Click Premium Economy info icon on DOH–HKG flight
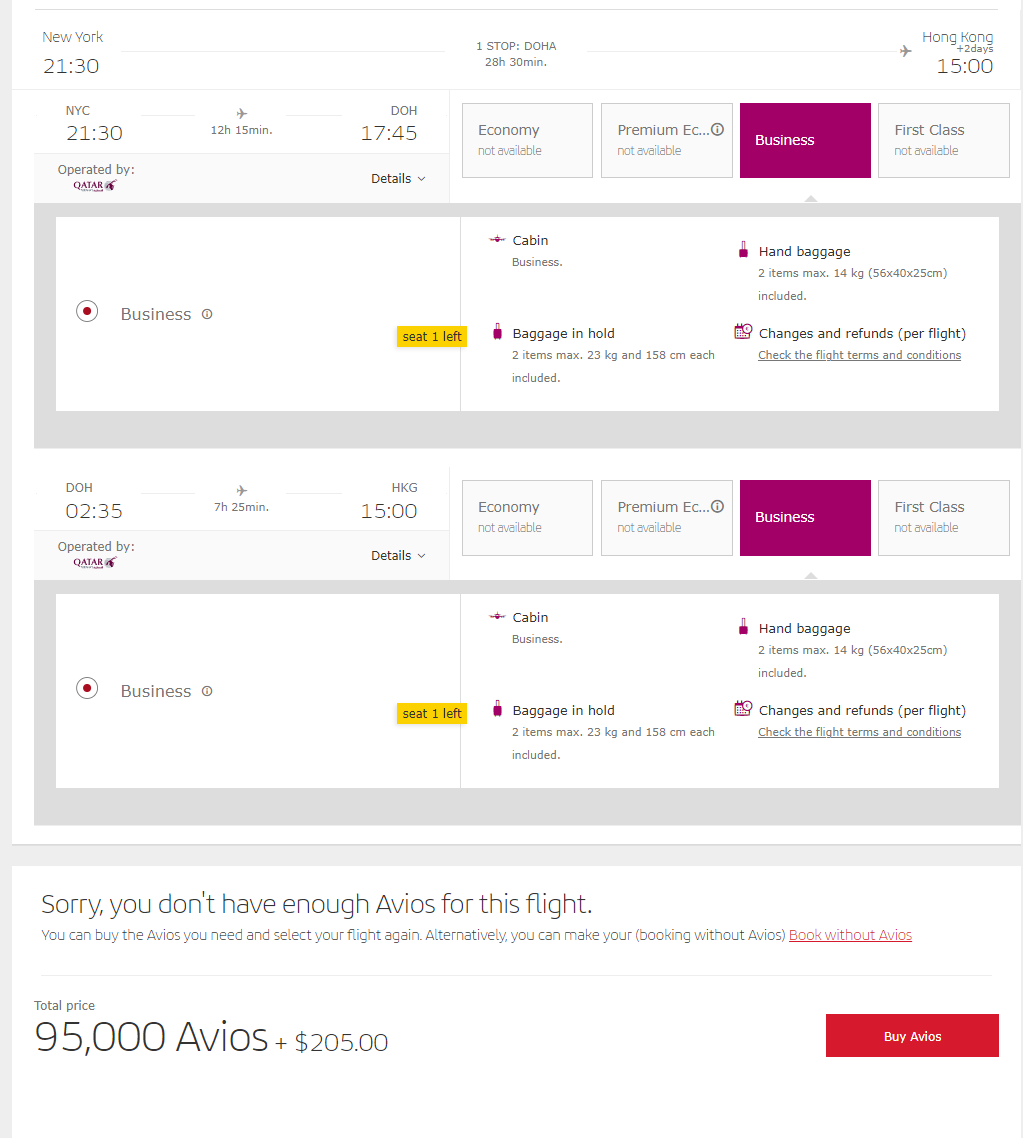 point(717,507)
